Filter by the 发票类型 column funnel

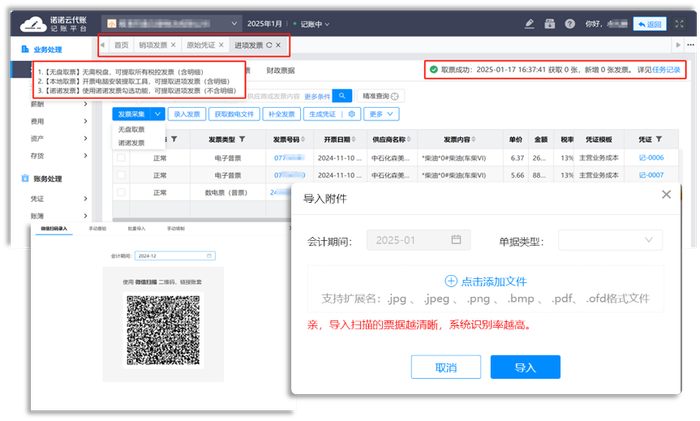242,139
